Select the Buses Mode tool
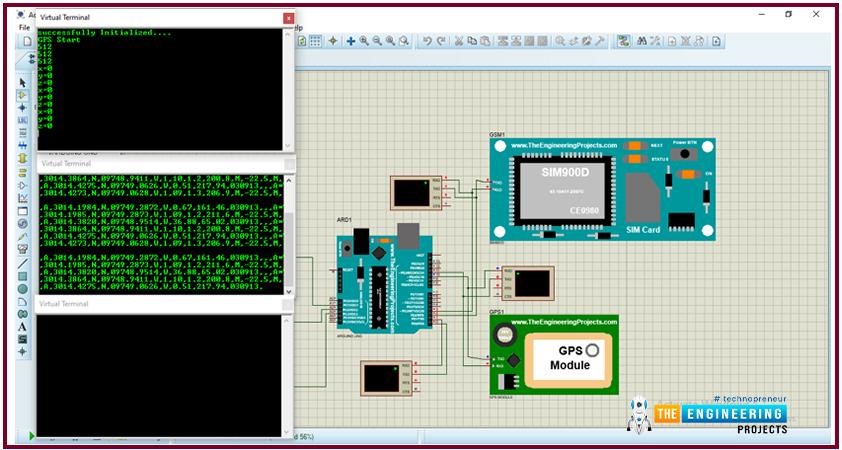Image resolution: width=842 pixels, height=450 pixels. 23,145
